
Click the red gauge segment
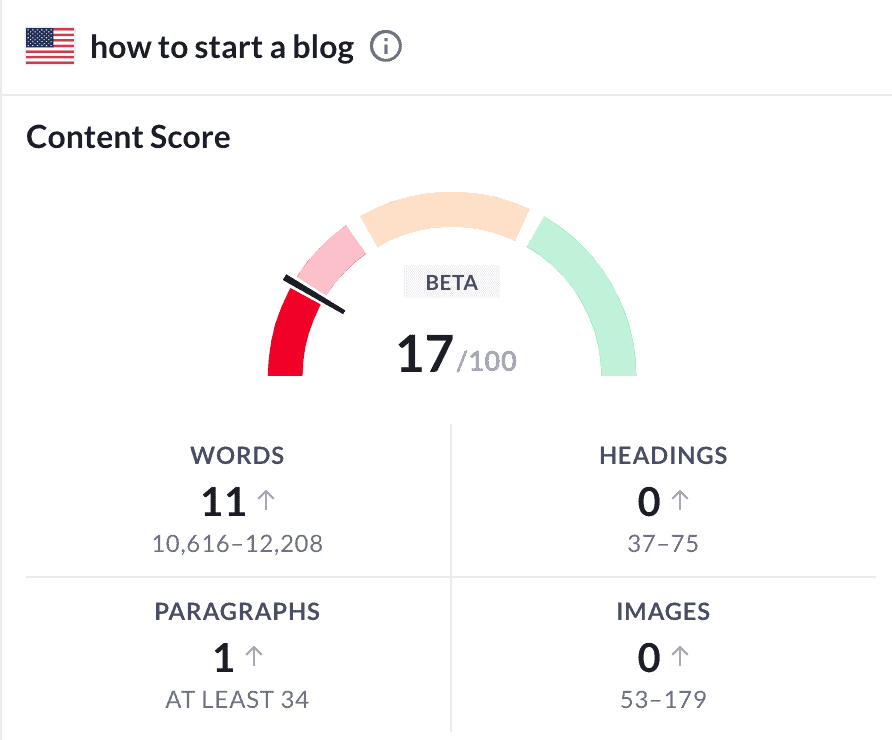291,338
